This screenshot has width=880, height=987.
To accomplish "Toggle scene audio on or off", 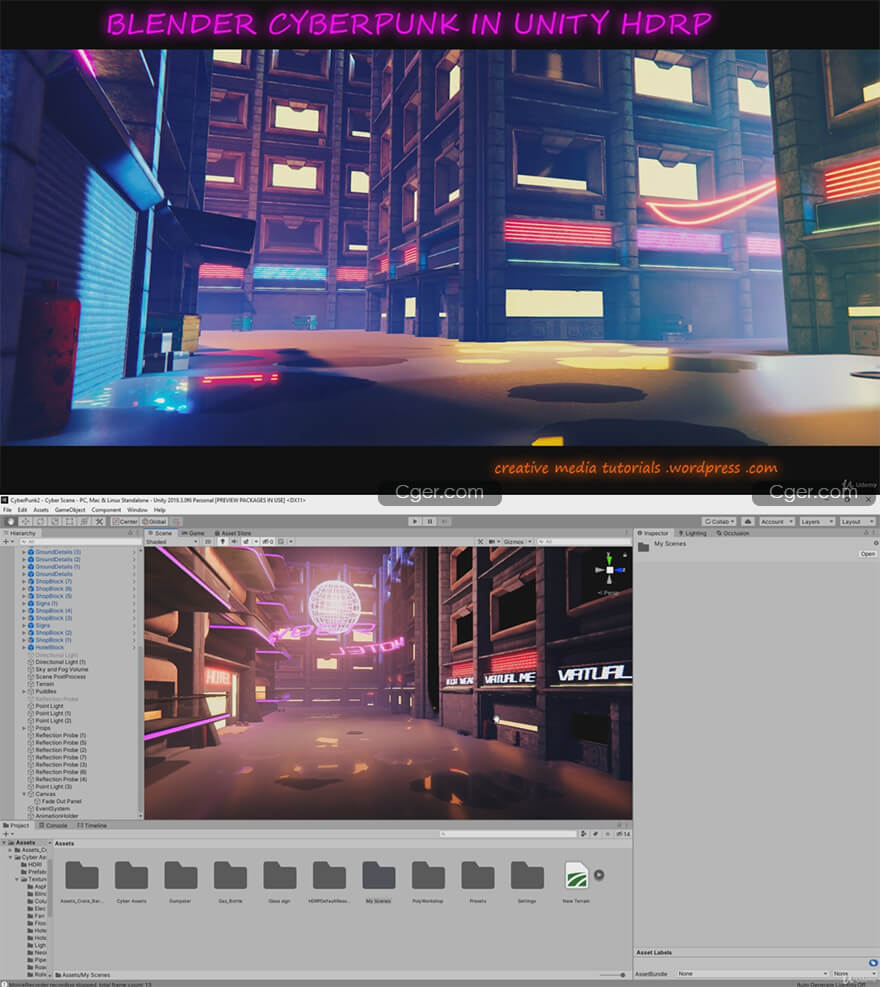I will coord(234,541).
